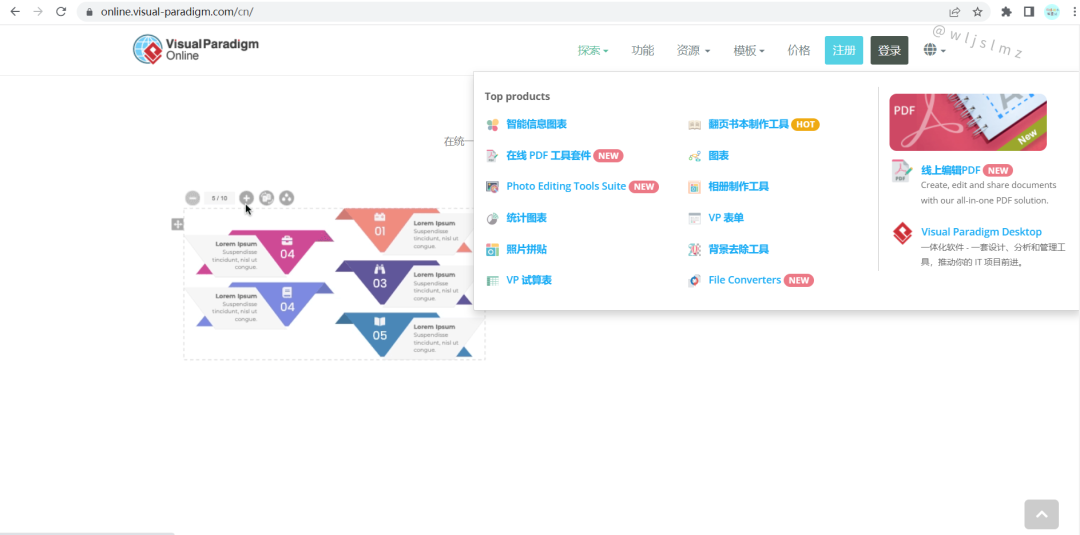The height and width of the screenshot is (535, 1080).
Task: Open the globe language selector dropdown
Action: 934,50
